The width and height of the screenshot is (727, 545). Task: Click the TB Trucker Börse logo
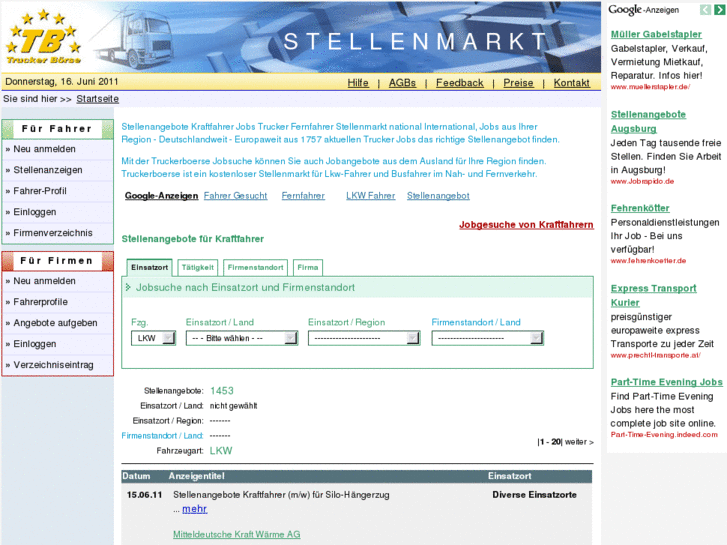[44, 37]
